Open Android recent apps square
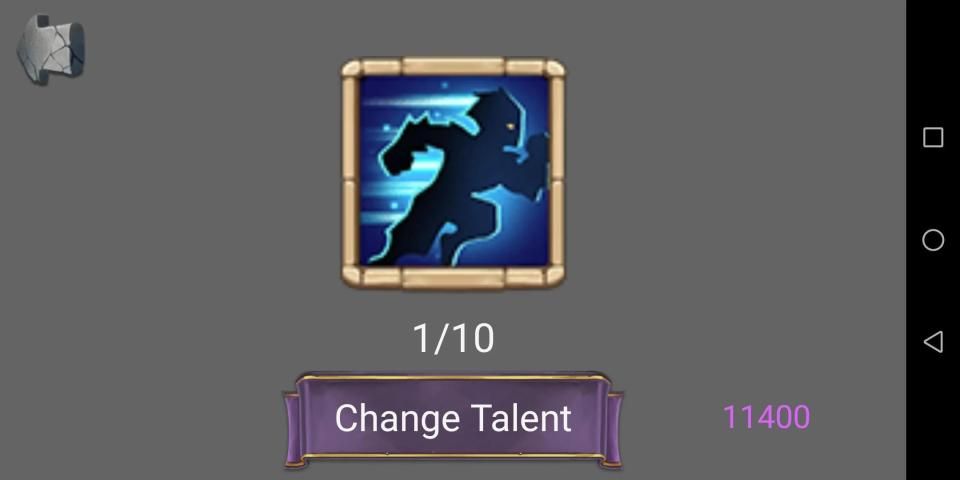960x480 pixels. (x=932, y=137)
